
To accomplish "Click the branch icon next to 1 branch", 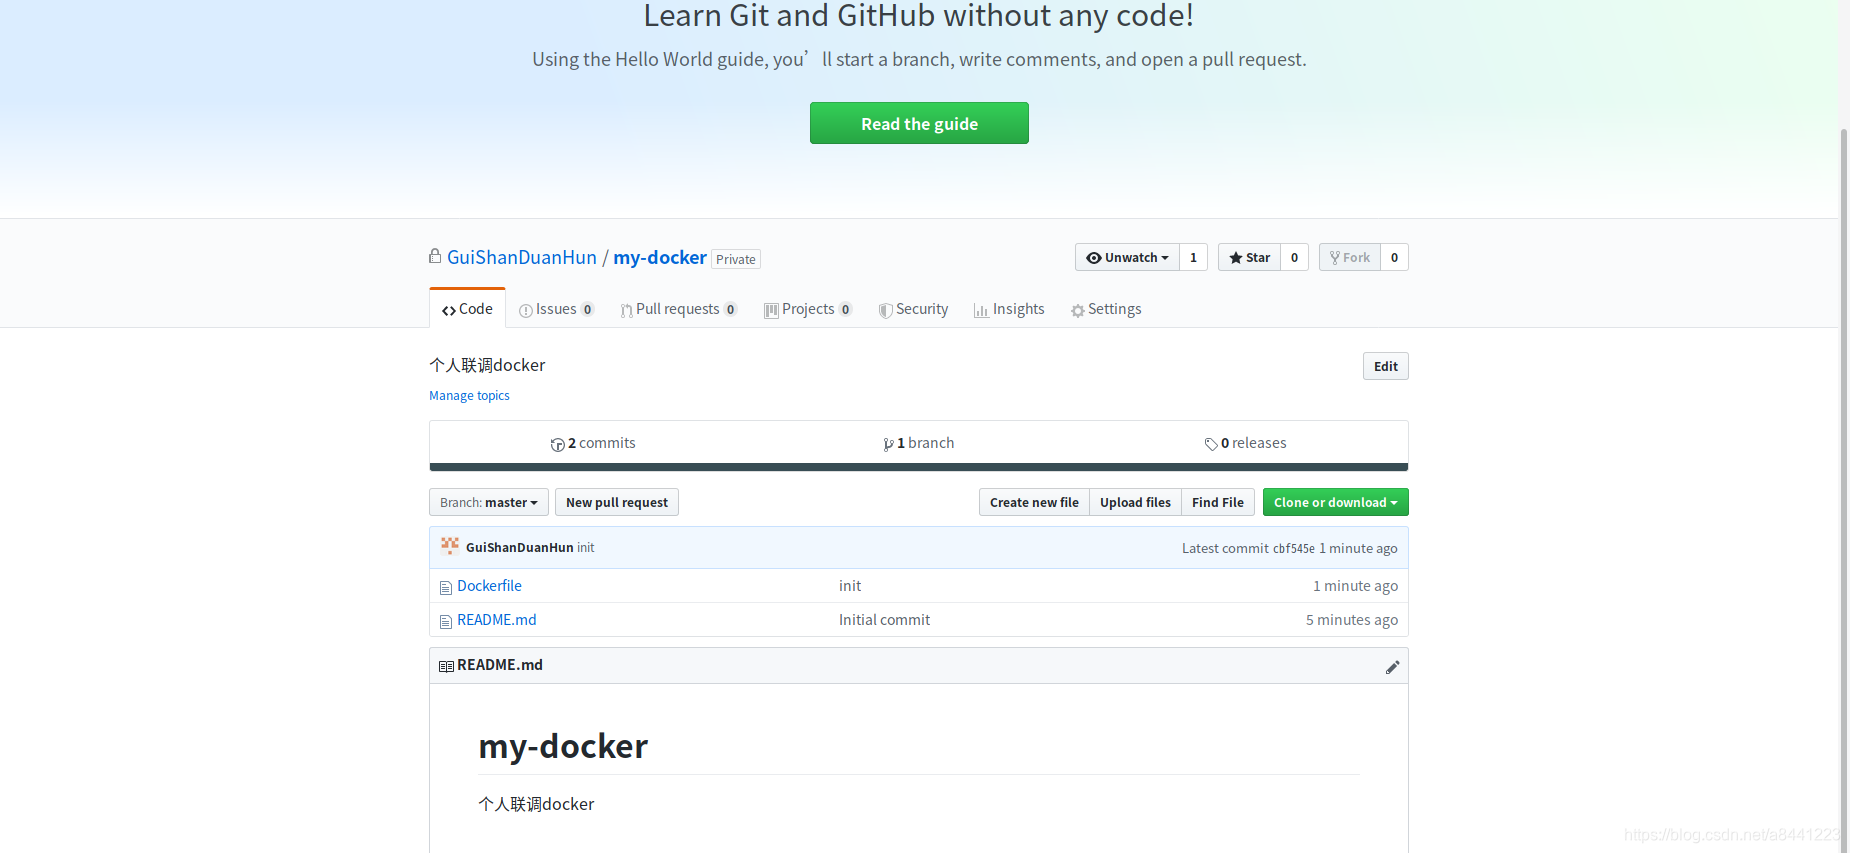I will [x=888, y=444].
